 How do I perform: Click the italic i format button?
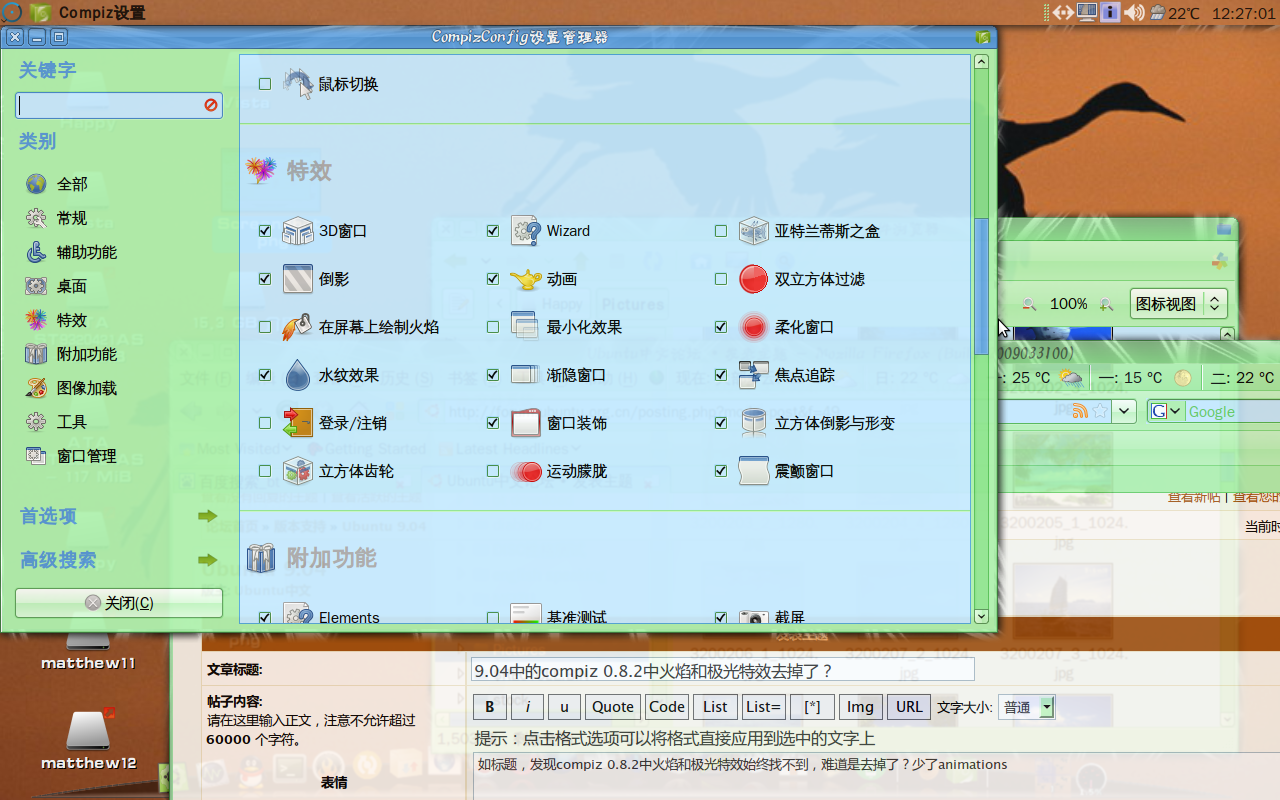pos(527,707)
